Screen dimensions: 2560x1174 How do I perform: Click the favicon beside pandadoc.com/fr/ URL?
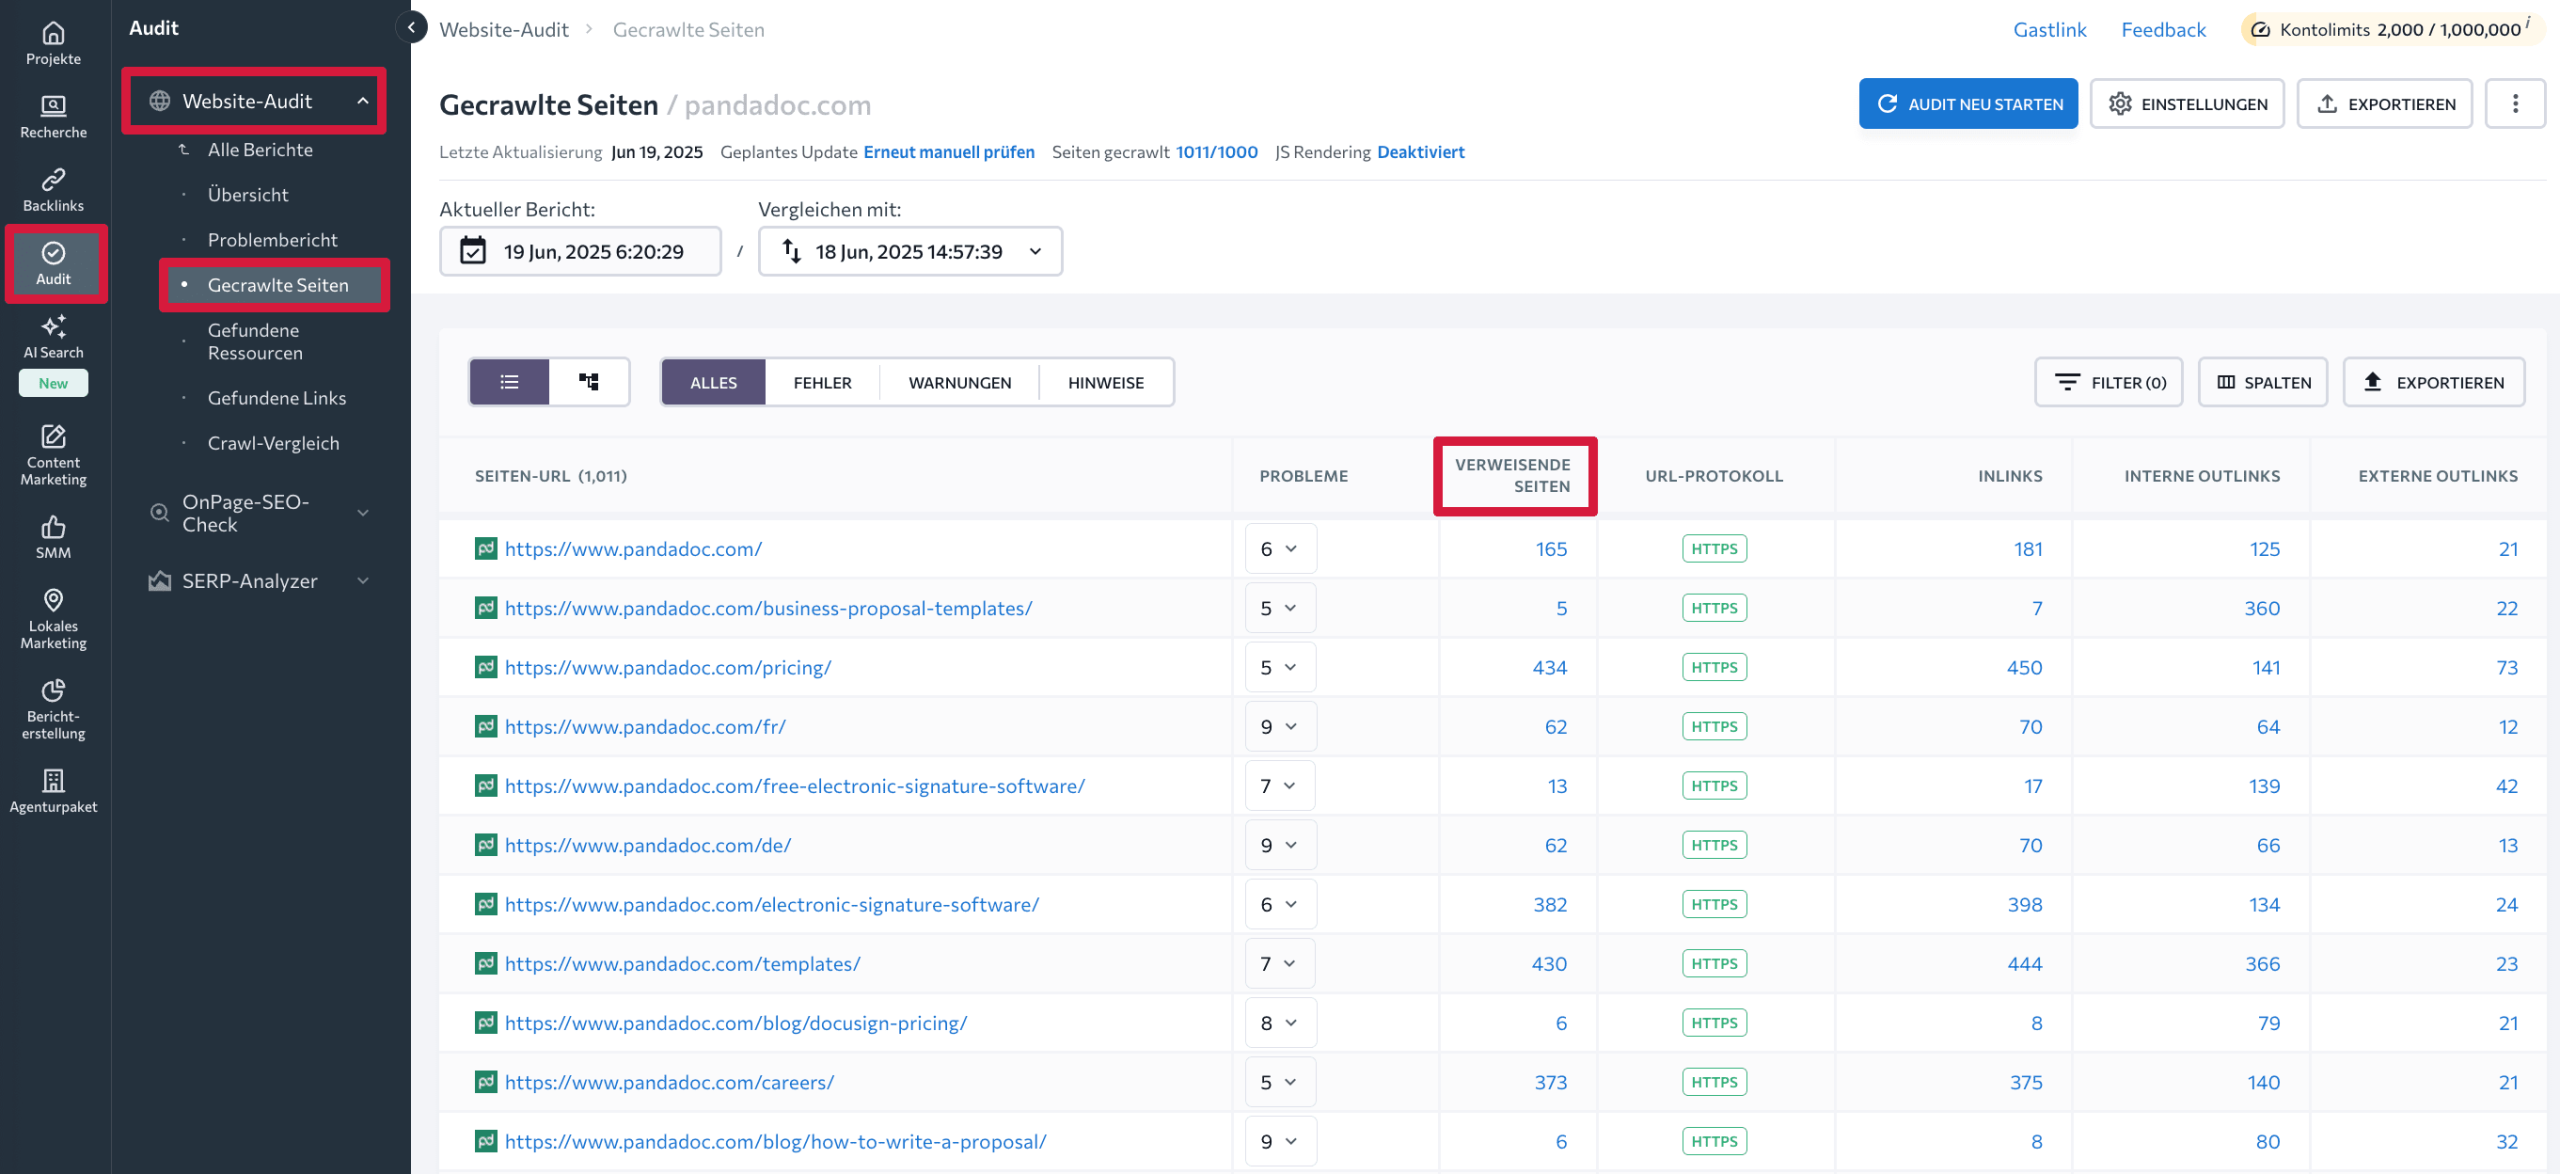pos(486,726)
